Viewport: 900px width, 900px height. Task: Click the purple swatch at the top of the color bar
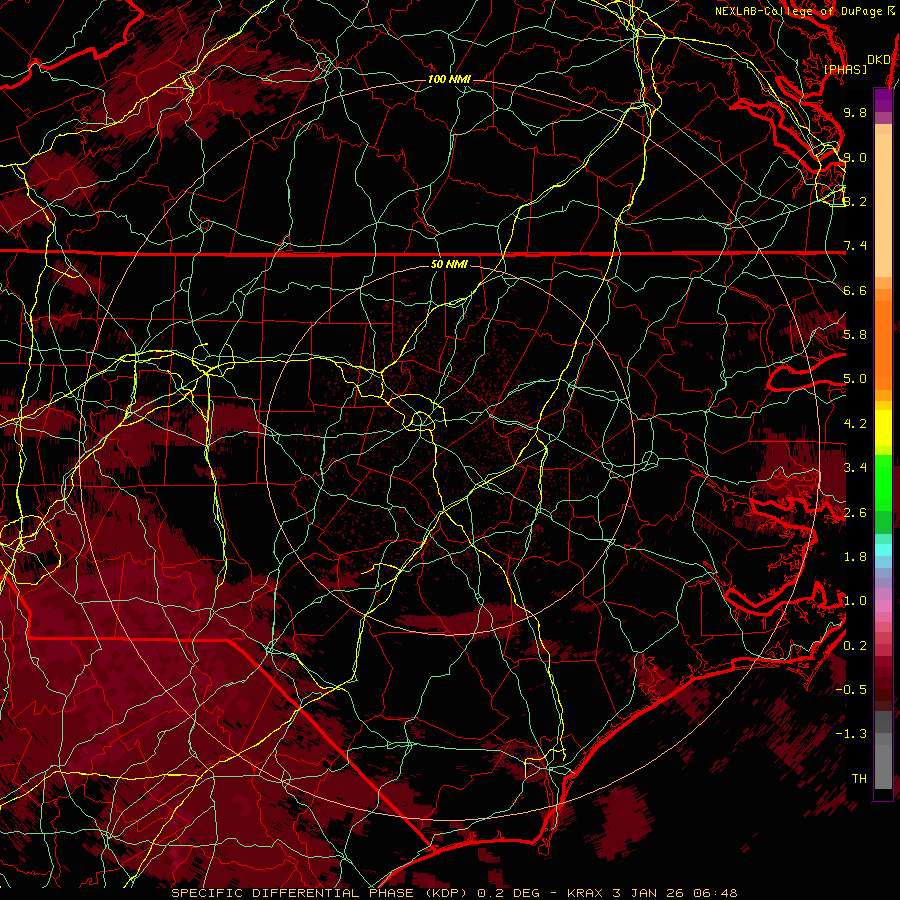(x=883, y=100)
